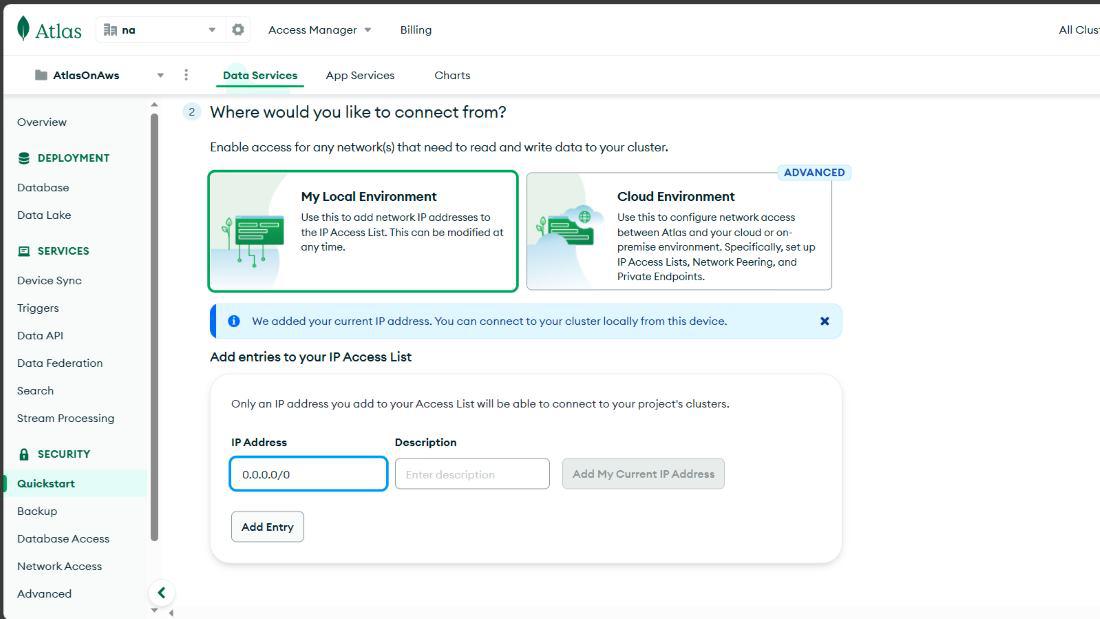Collapse the sidebar with the chevron button
1100x619 pixels.
[161, 593]
